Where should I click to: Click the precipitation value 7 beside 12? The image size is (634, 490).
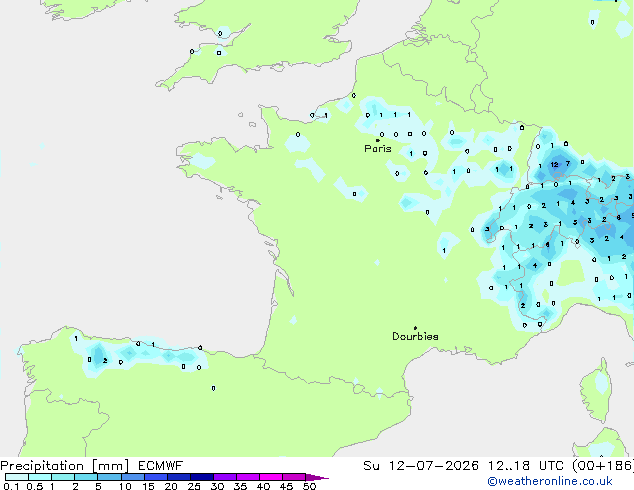click(568, 164)
